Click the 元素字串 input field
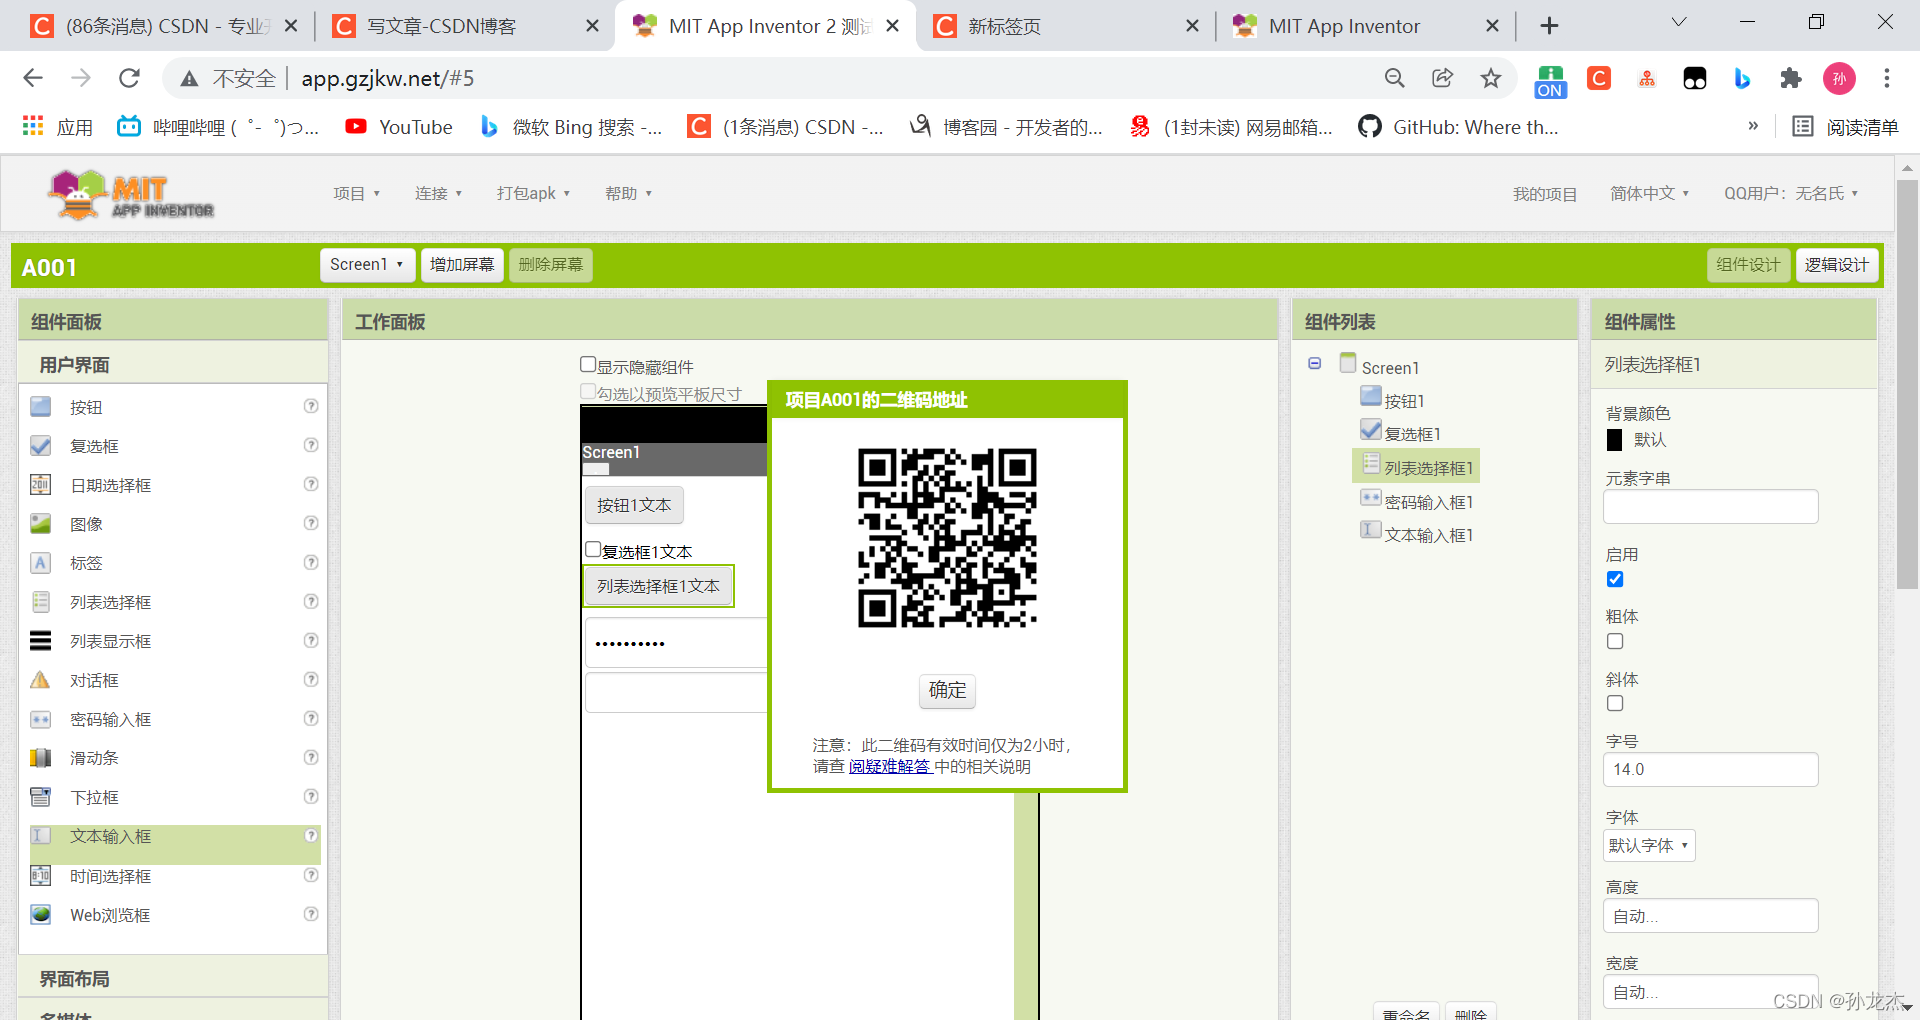 [x=1711, y=507]
